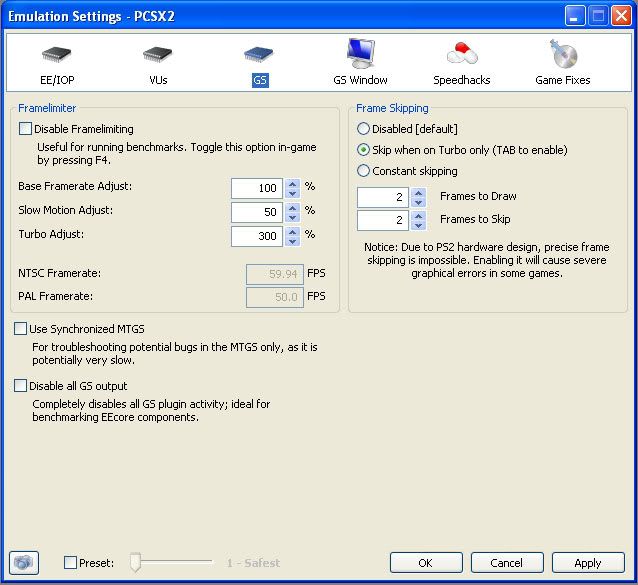Open the Game Fixes disc icon

(563, 54)
